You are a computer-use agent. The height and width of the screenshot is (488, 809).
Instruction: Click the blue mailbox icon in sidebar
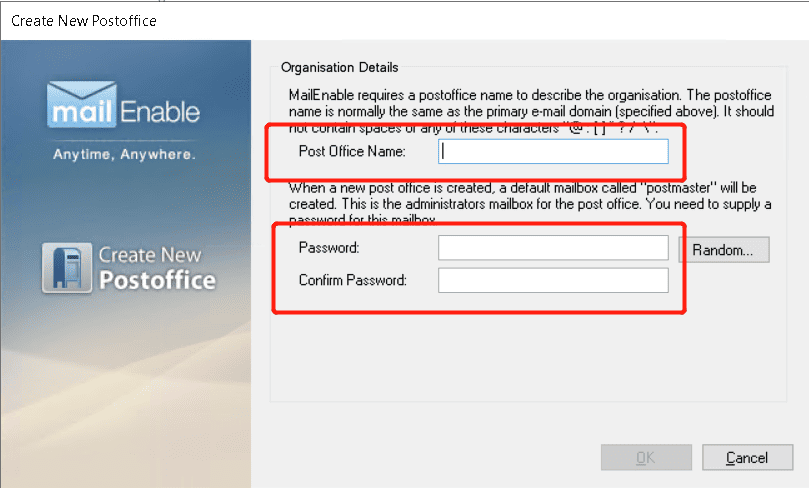(68, 268)
